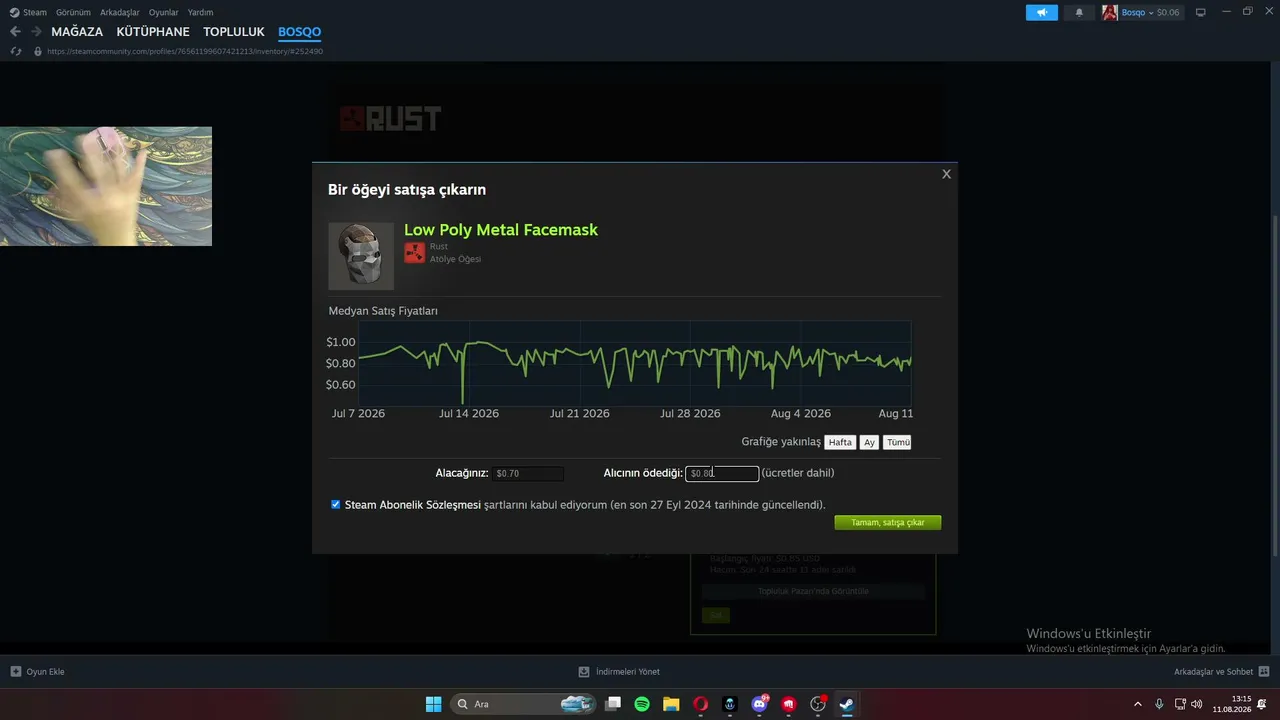Click the Low Poly Metal Facemask thumbnail
Screen dimensions: 1280x720
(x=361, y=256)
